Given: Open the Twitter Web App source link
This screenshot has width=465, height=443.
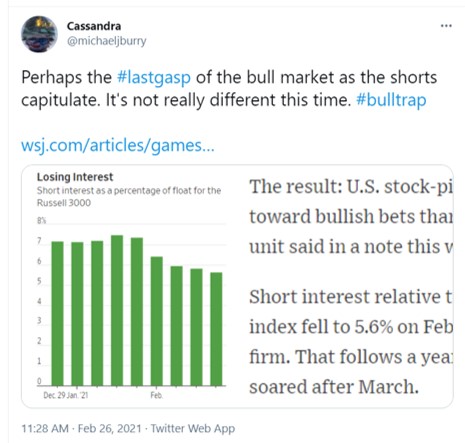Looking at the screenshot, I should pos(193,428).
